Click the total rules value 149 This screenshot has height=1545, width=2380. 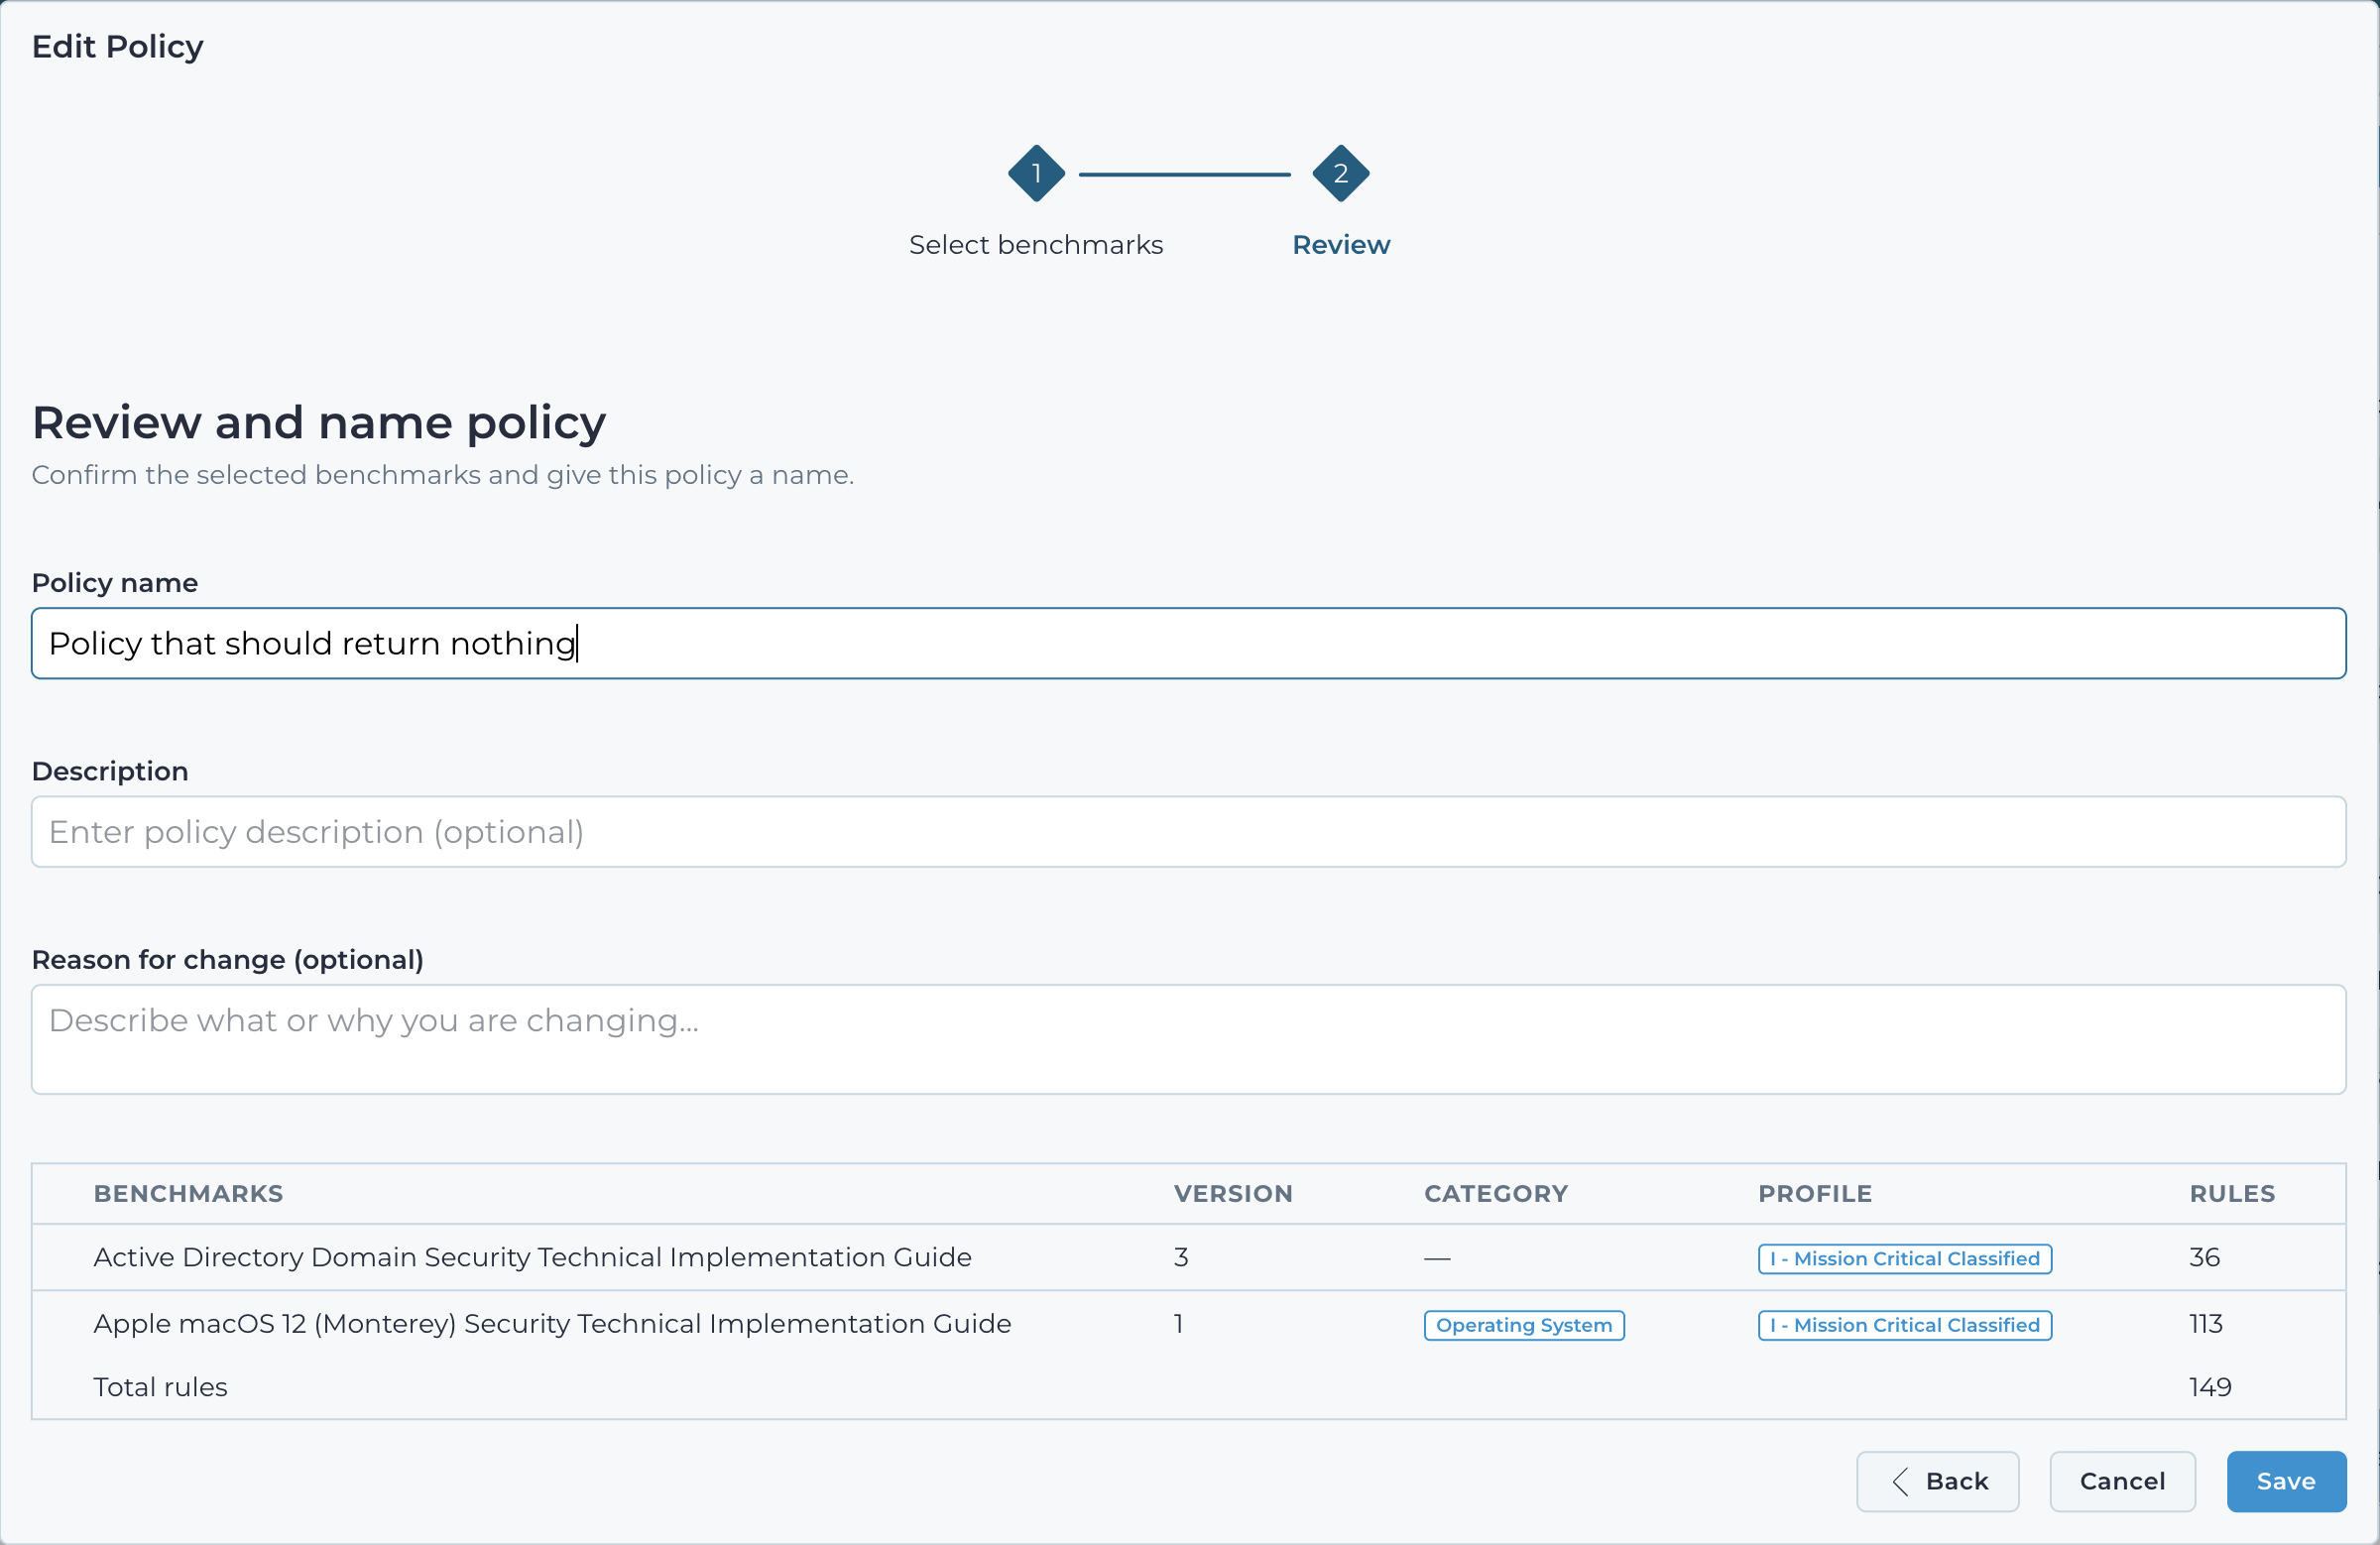[x=2210, y=1387]
